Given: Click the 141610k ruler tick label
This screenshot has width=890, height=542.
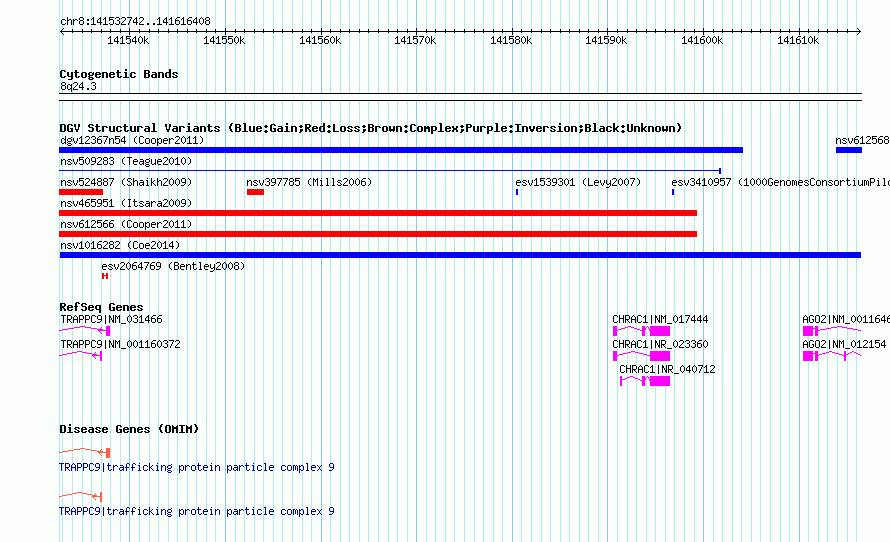Looking at the screenshot, I should 798,40.
